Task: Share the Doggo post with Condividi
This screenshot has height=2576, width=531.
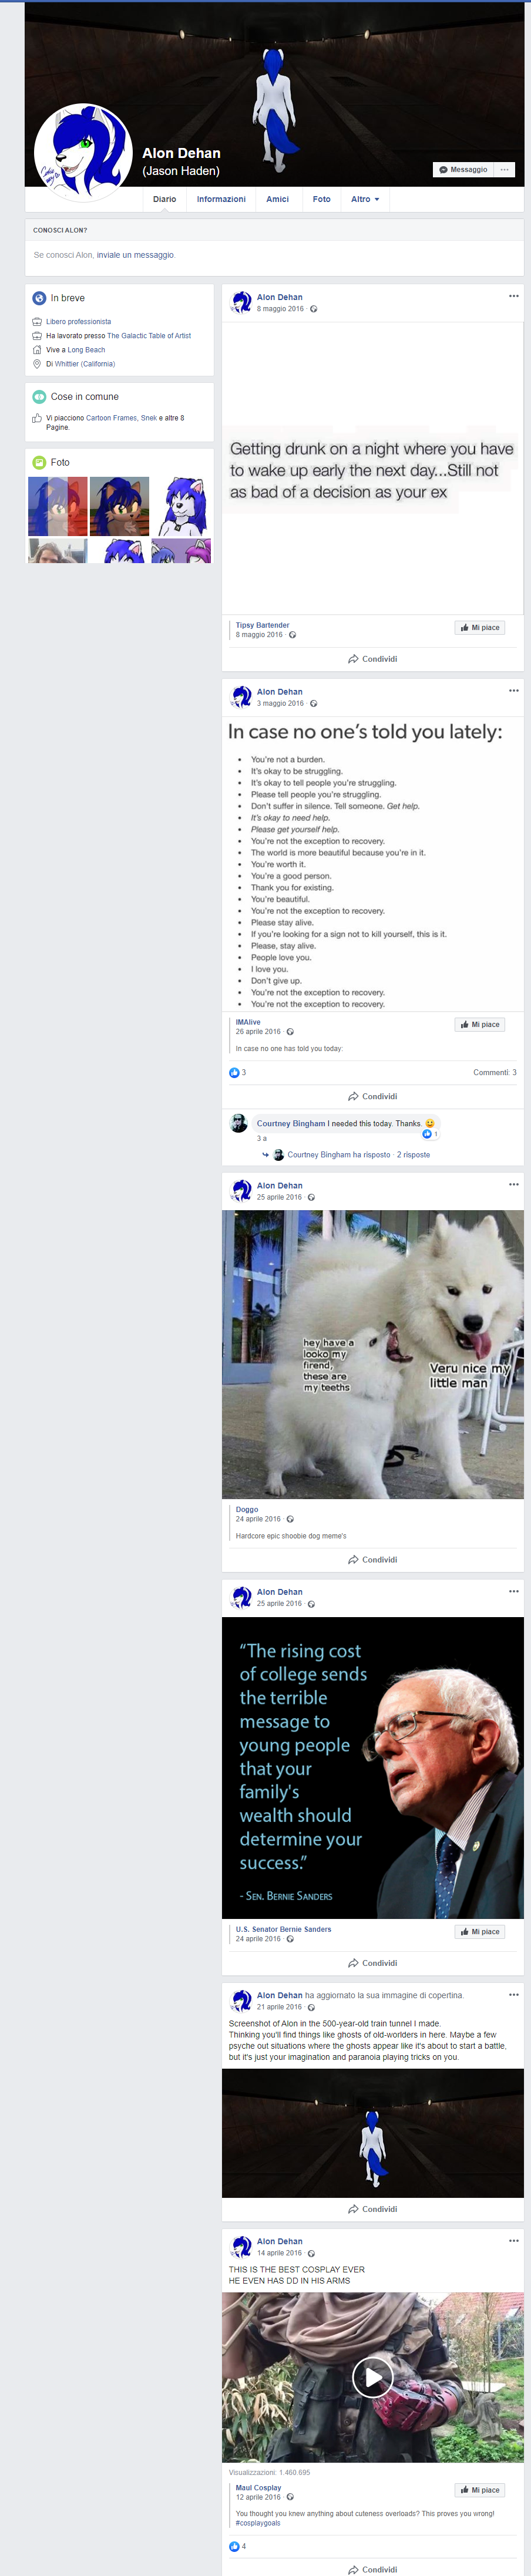Action: click(x=373, y=1560)
